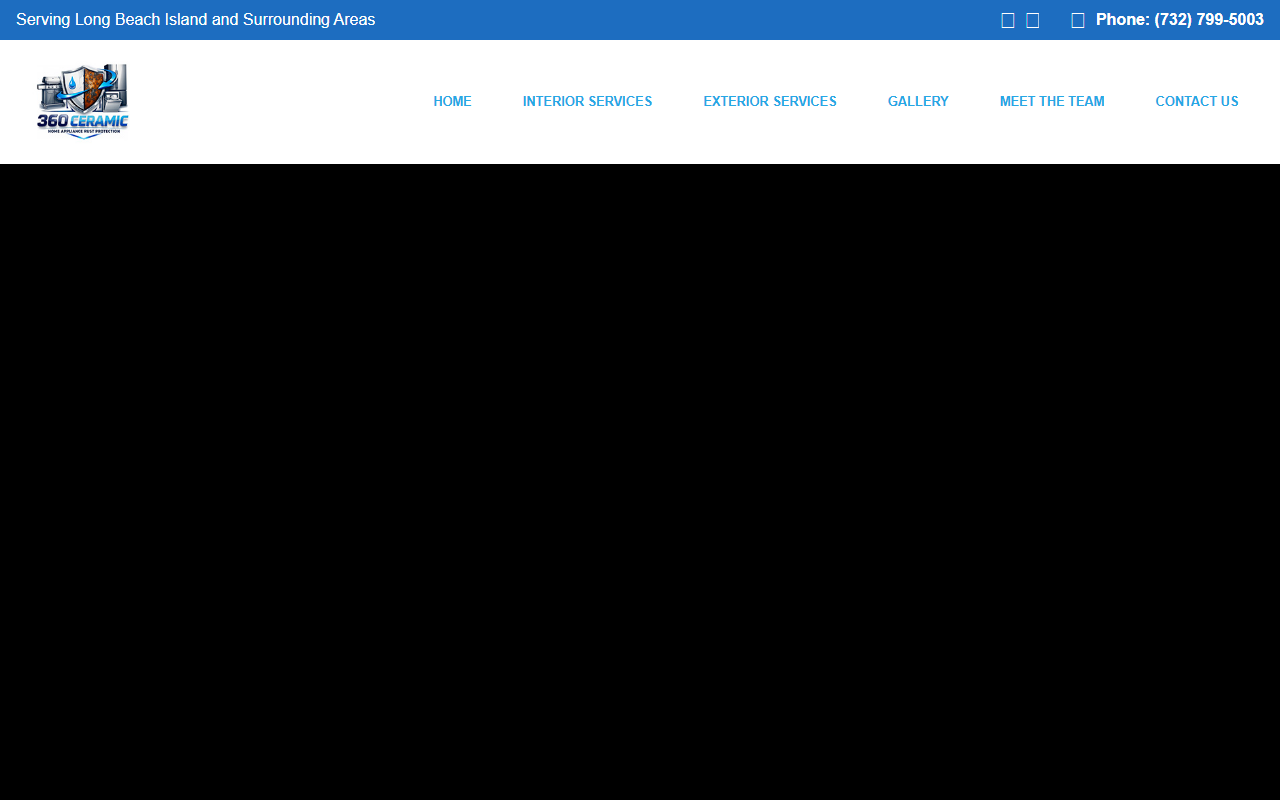Click the cyan social icon placeholder in top bar
Screen dimensions: 1280x800
(1033, 20)
